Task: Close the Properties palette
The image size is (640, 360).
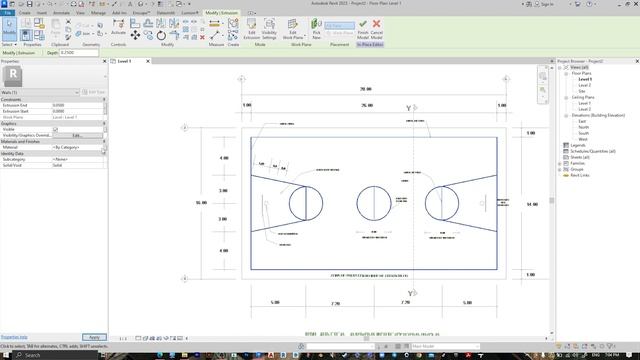Action: pos(104,61)
